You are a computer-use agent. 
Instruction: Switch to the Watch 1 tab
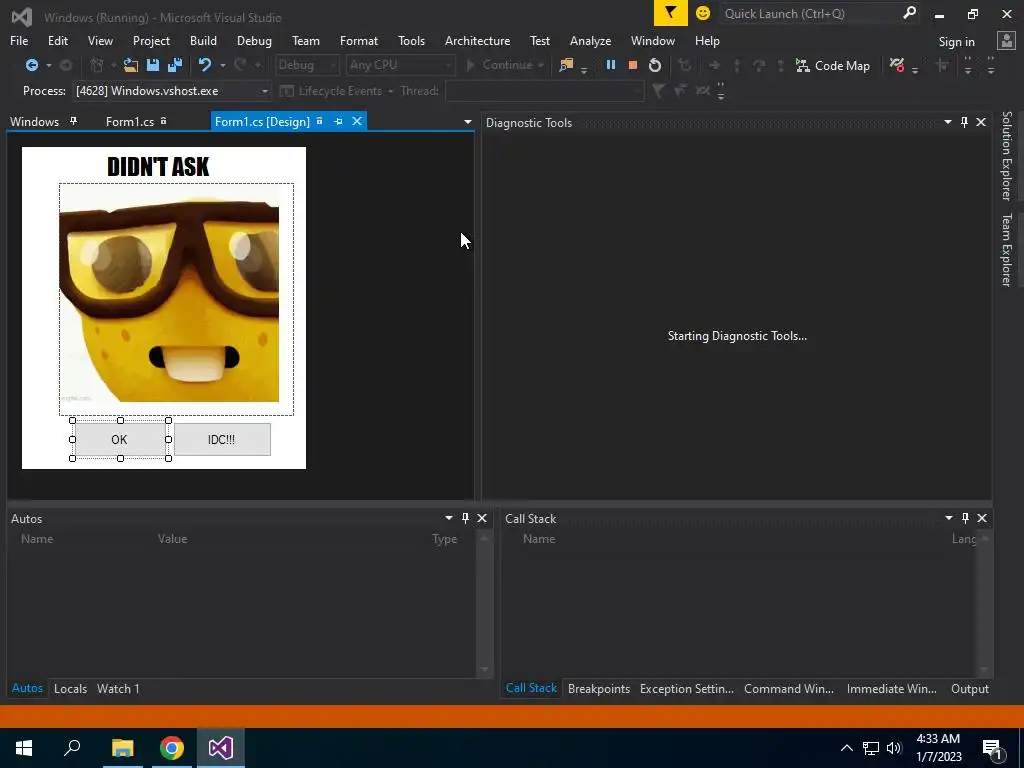[x=118, y=688]
